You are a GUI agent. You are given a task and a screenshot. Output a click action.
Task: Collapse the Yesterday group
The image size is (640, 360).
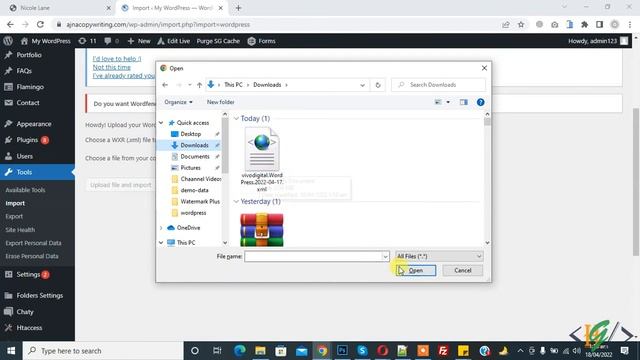point(236,201)
